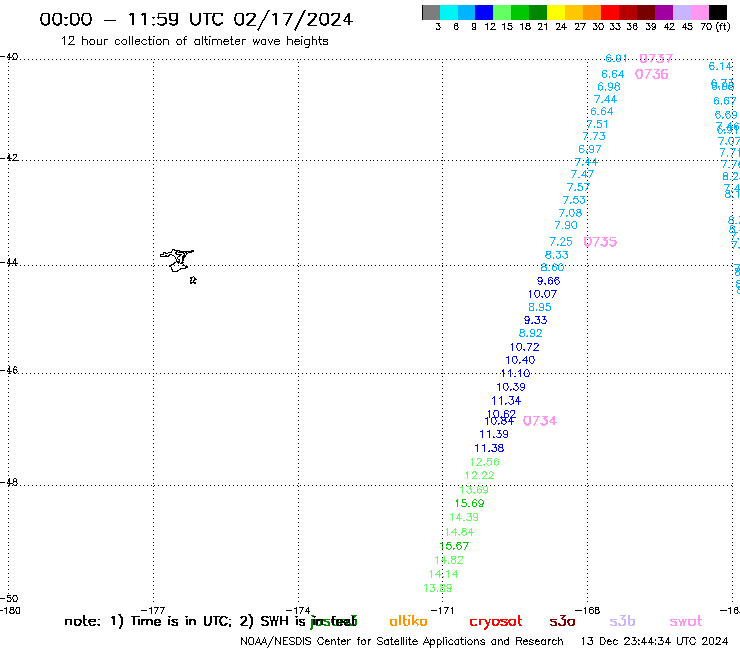Click the wave height value 13.89
The image size is (740, 650).
[x=437, y=588]
